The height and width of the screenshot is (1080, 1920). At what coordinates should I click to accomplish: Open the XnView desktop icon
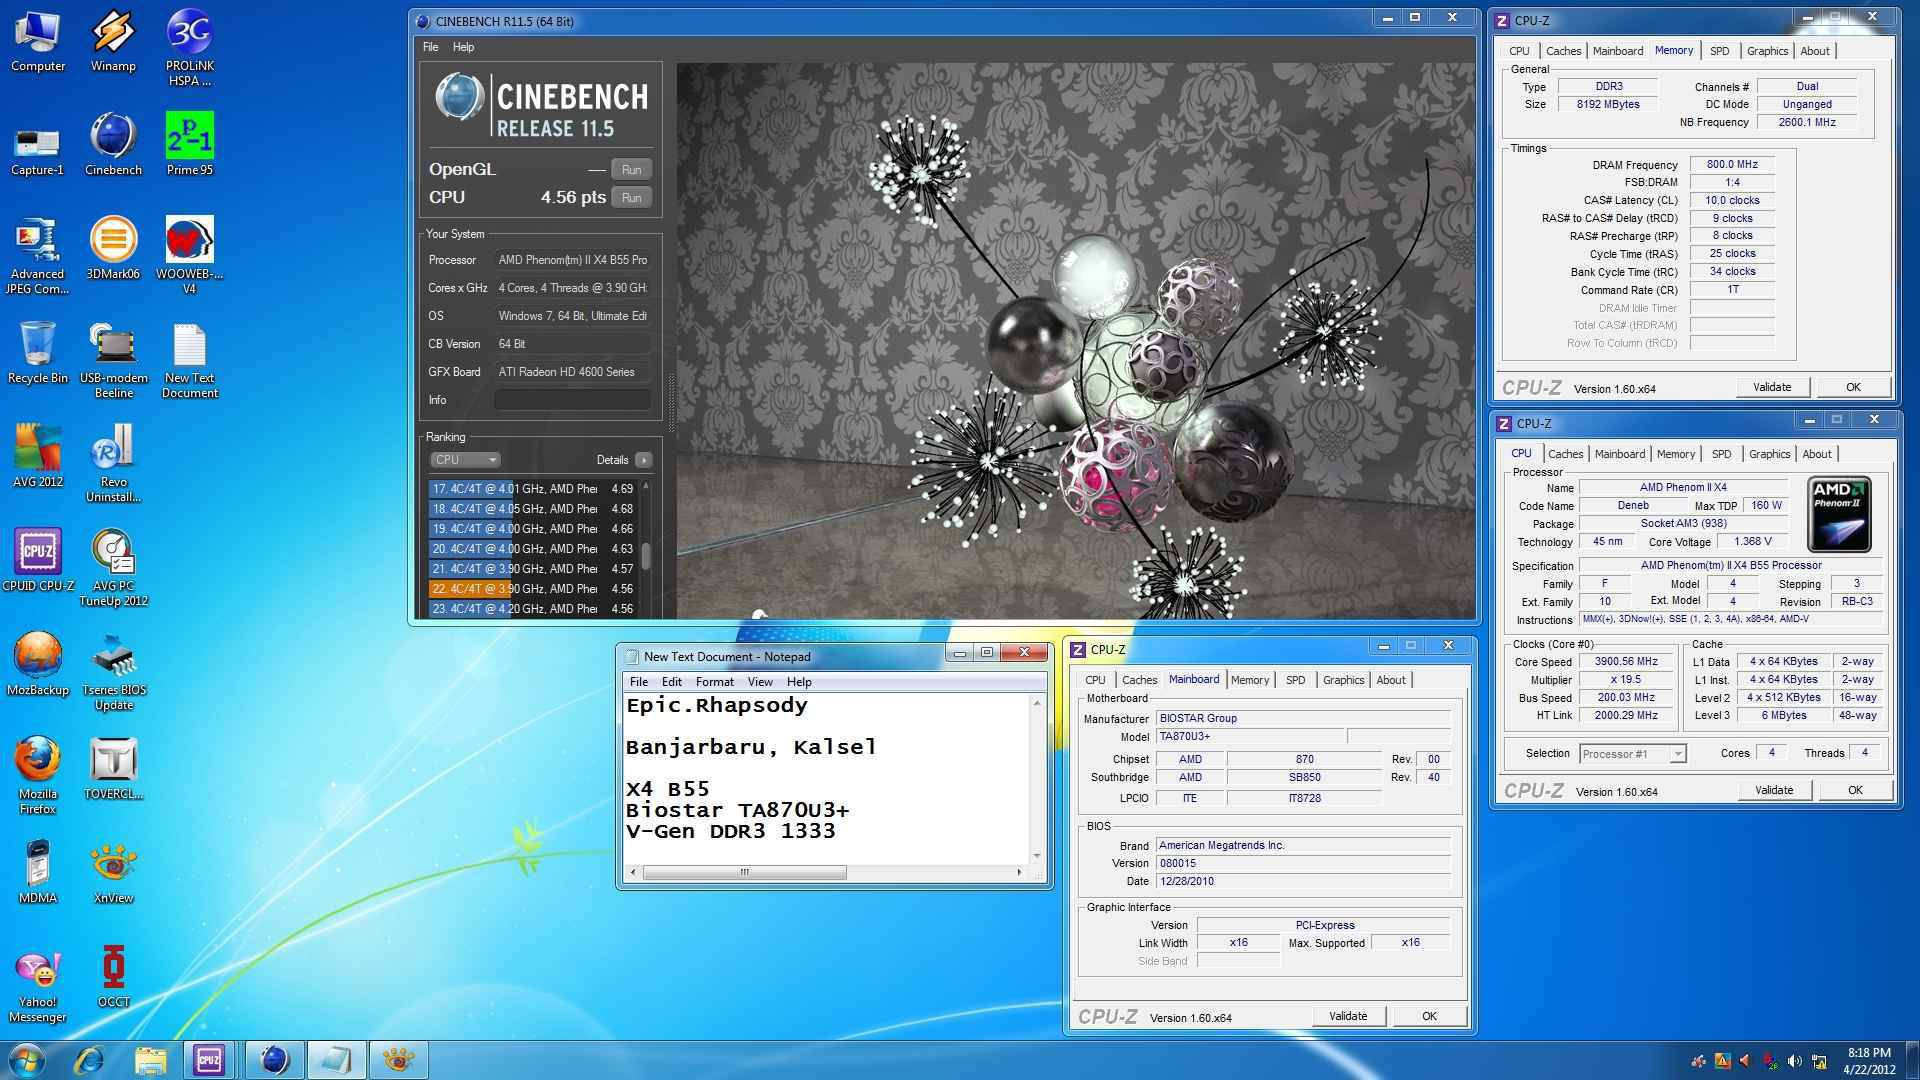click(113, 872)
